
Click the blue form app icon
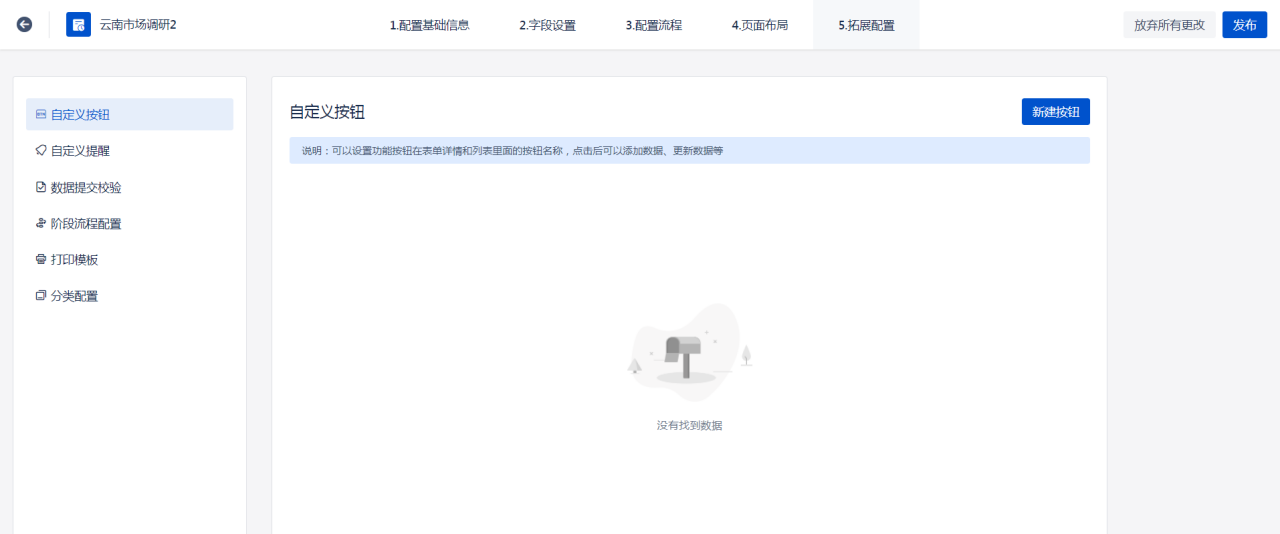78,24
